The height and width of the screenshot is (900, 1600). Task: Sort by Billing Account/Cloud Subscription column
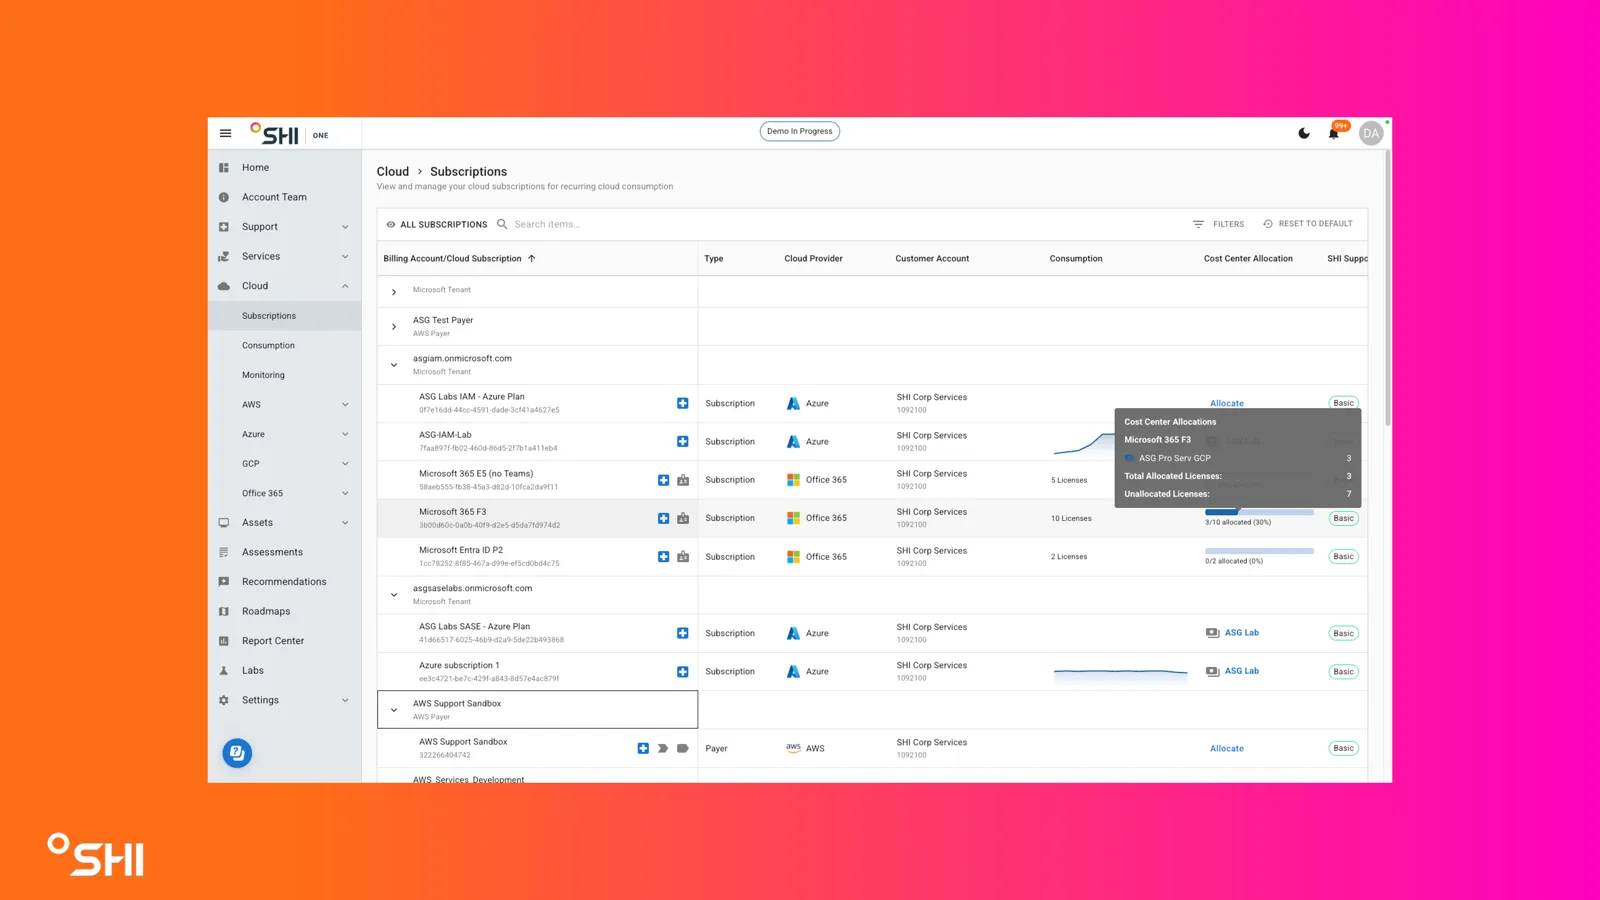point(459,258)
